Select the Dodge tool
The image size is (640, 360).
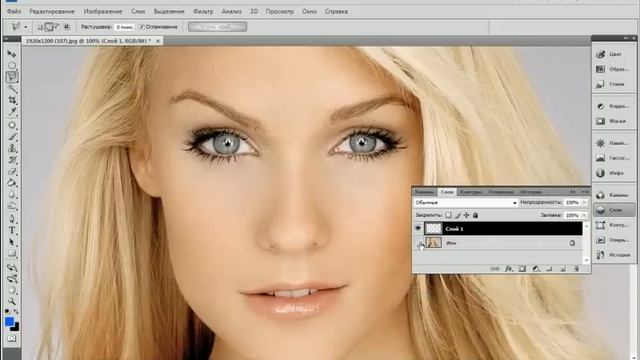[x=12, y=206]
